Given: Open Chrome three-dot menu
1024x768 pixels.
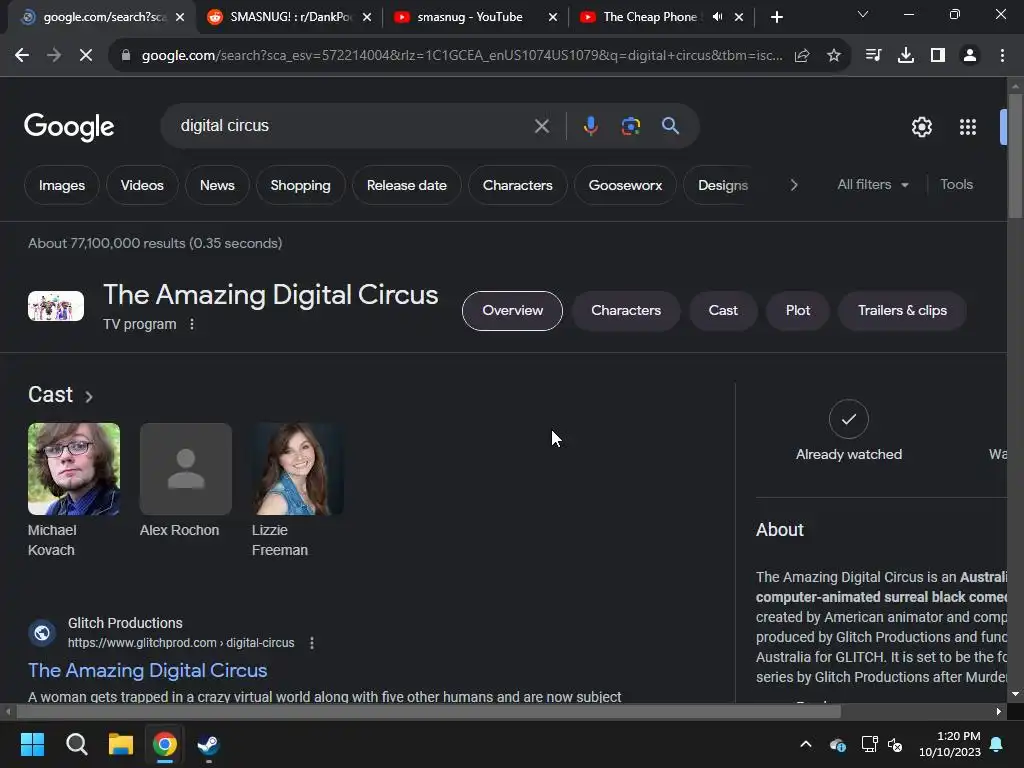Looking at the screenshot, I should [1002, 56].
